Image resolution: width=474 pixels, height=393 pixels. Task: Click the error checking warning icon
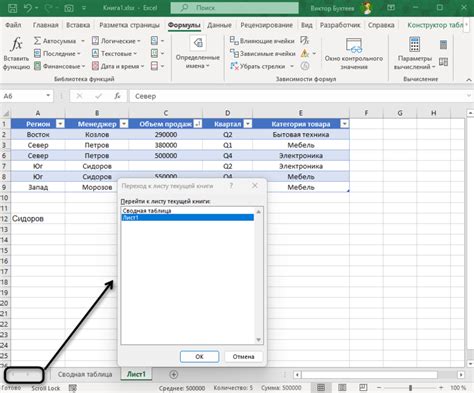pos(305,53)
